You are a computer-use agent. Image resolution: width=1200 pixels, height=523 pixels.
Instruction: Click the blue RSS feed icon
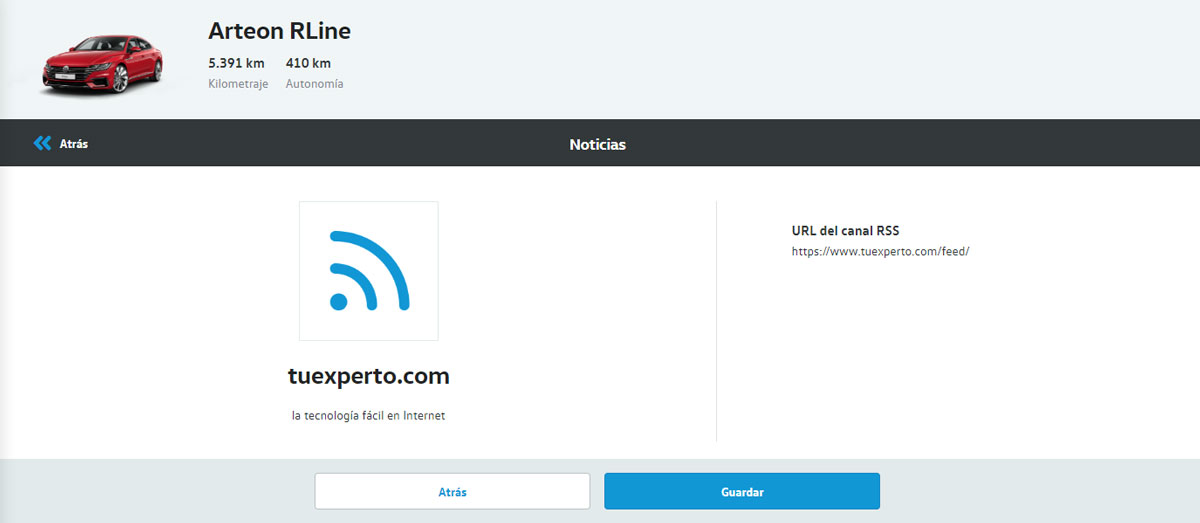(369, 270)
